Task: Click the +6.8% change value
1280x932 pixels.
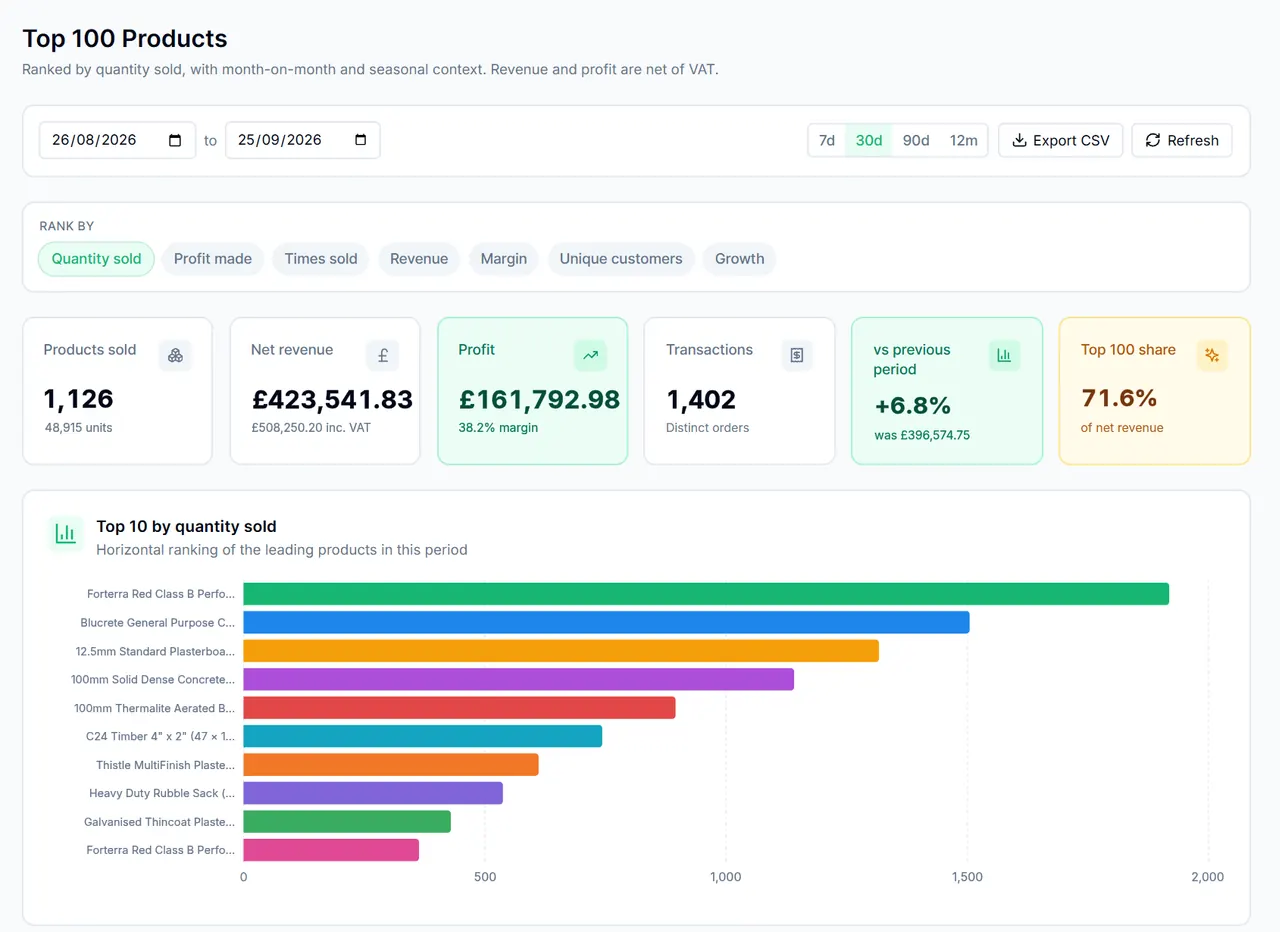Action: point(912,406)
